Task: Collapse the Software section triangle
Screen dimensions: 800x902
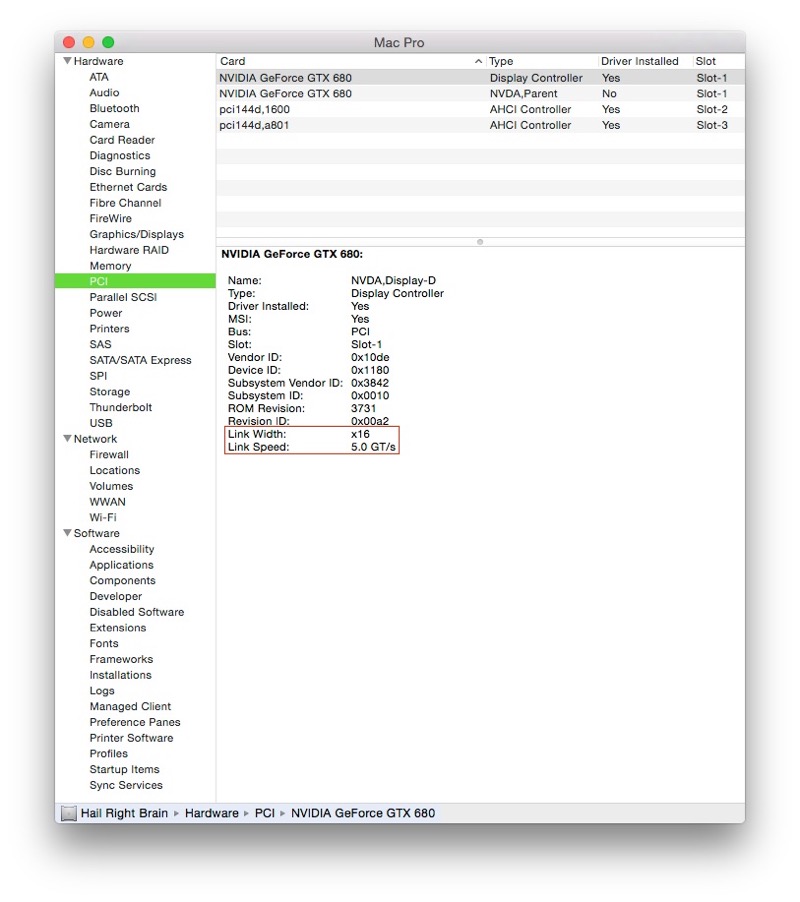Action: point(67,533)
